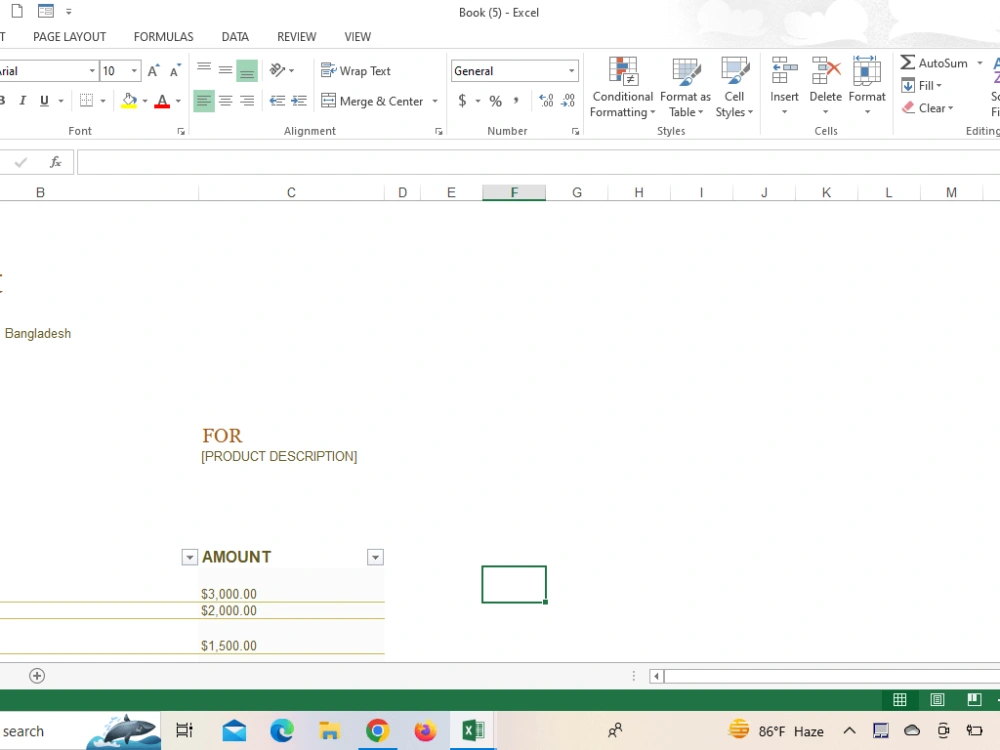
Task: Apply Percent Style
Action: coord(496,101)
